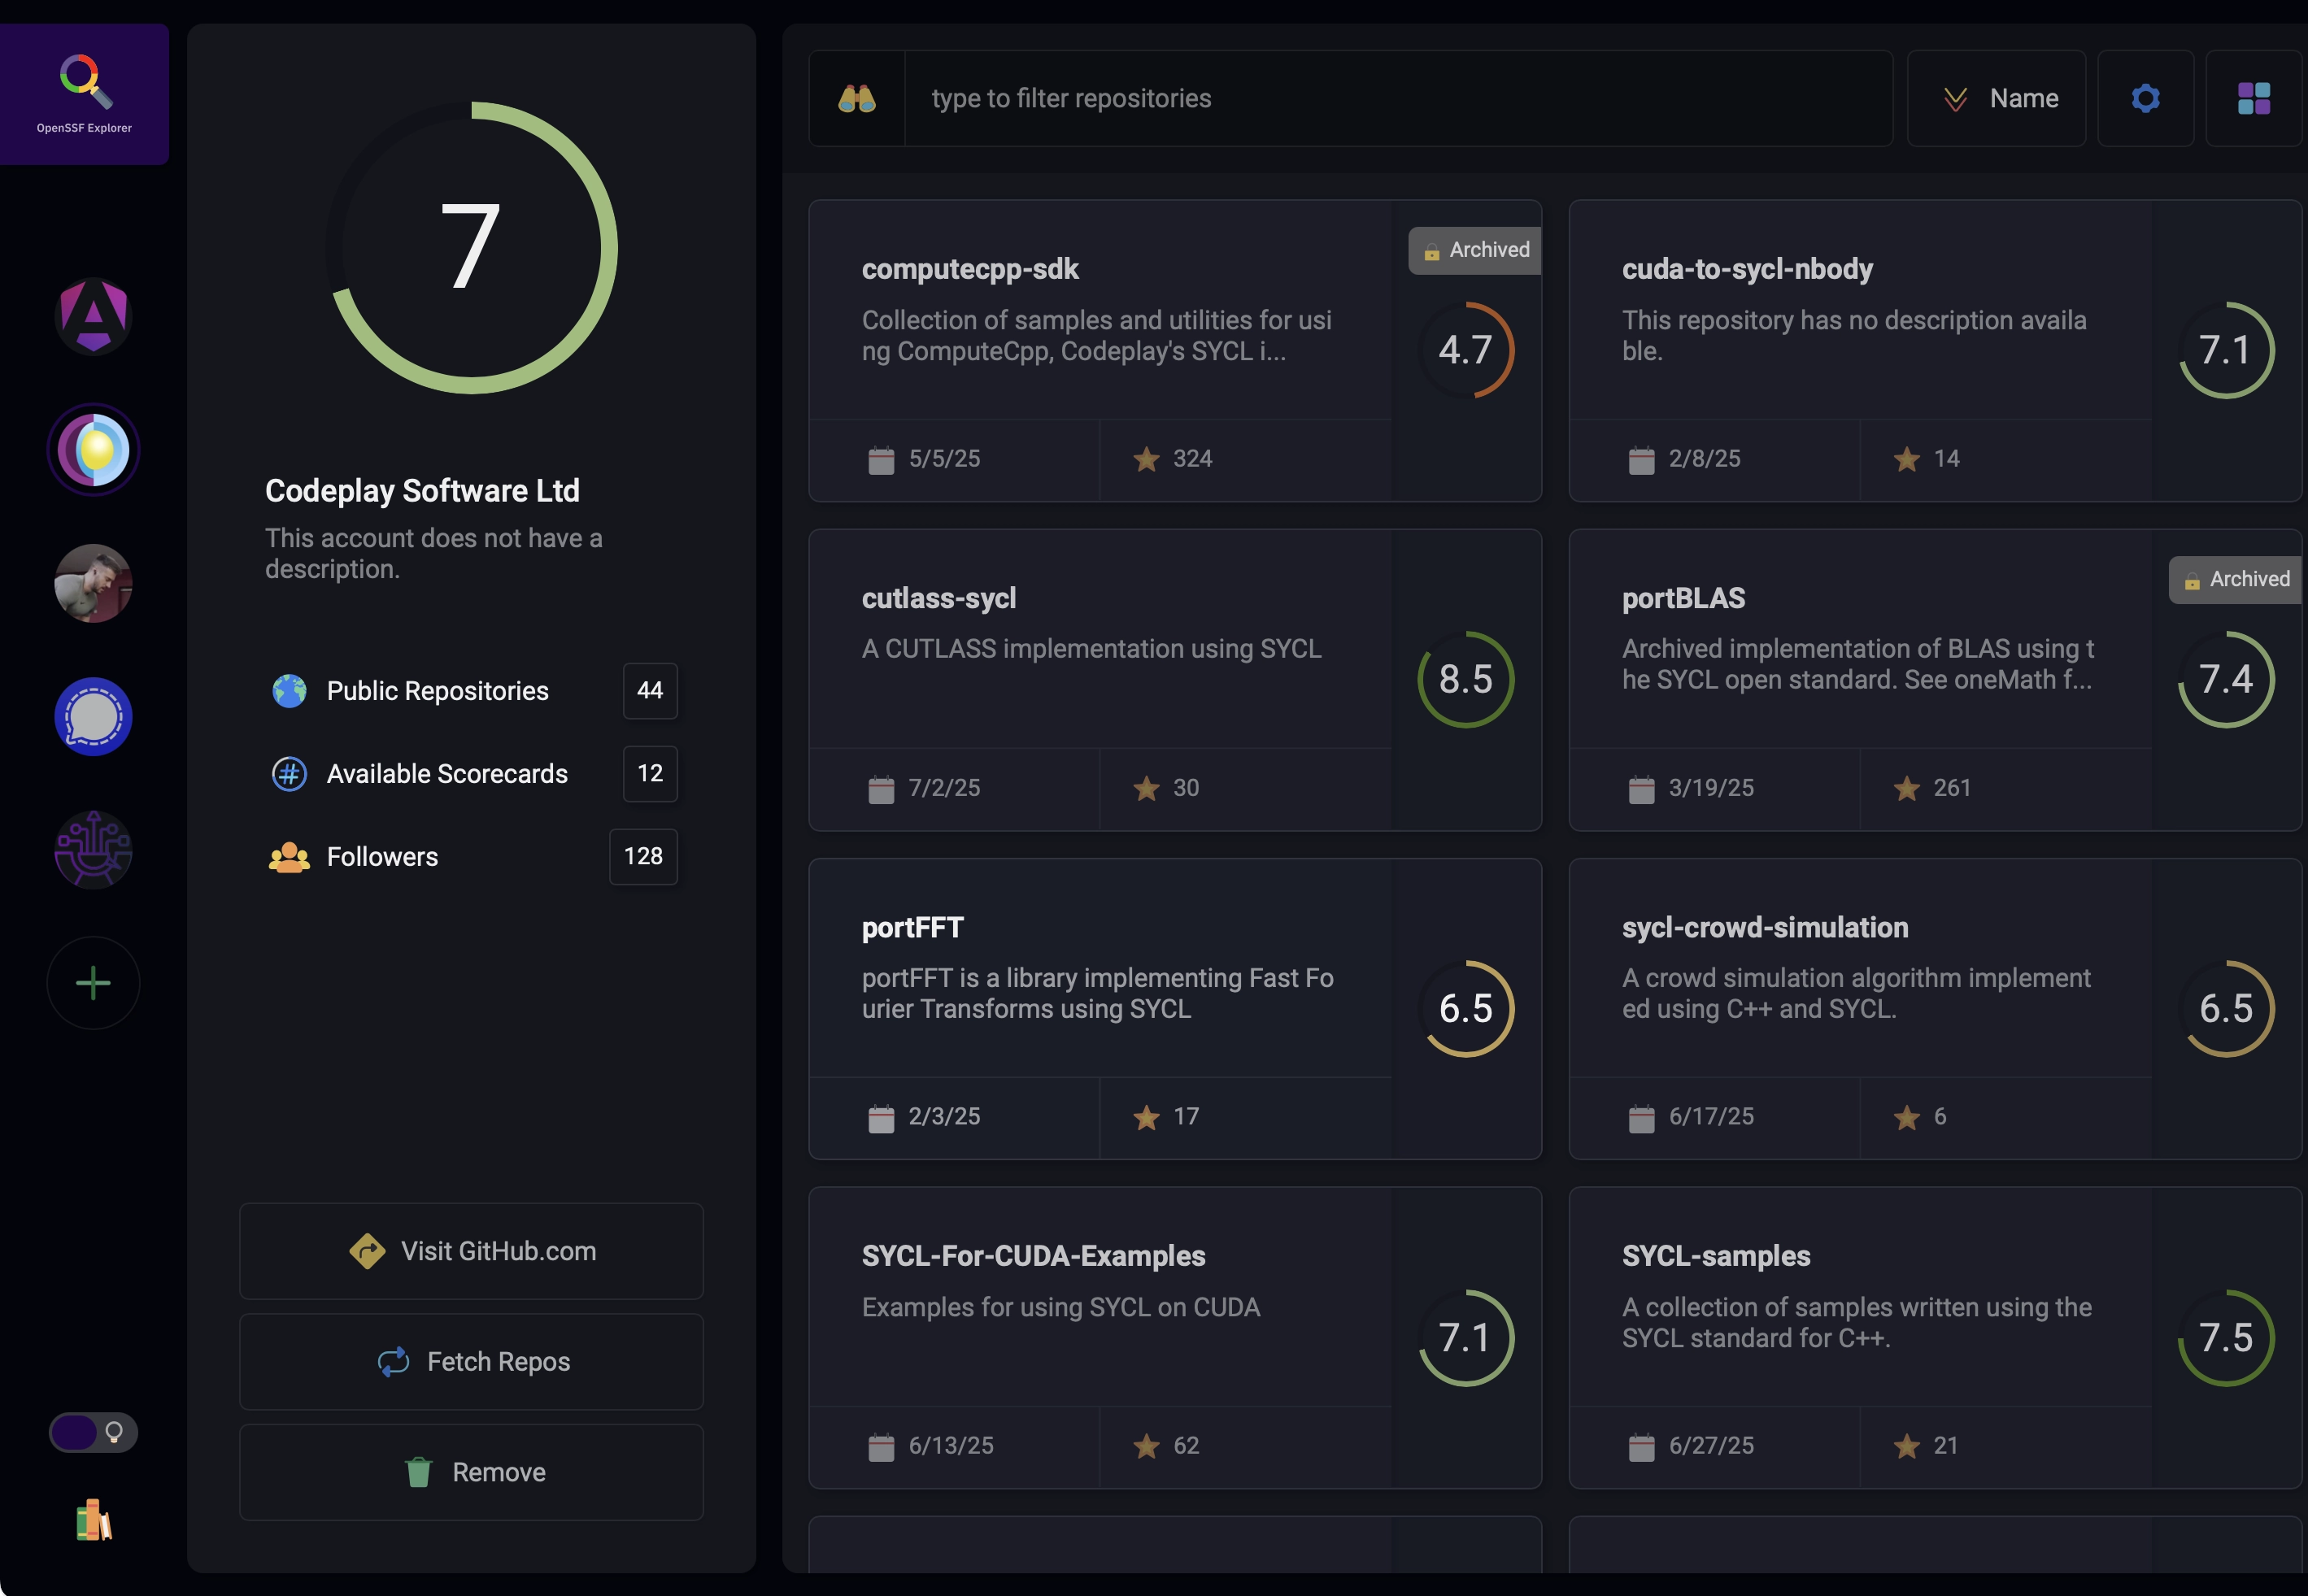Click the calendar icon beside 7/2/25

tap(881, 788)
